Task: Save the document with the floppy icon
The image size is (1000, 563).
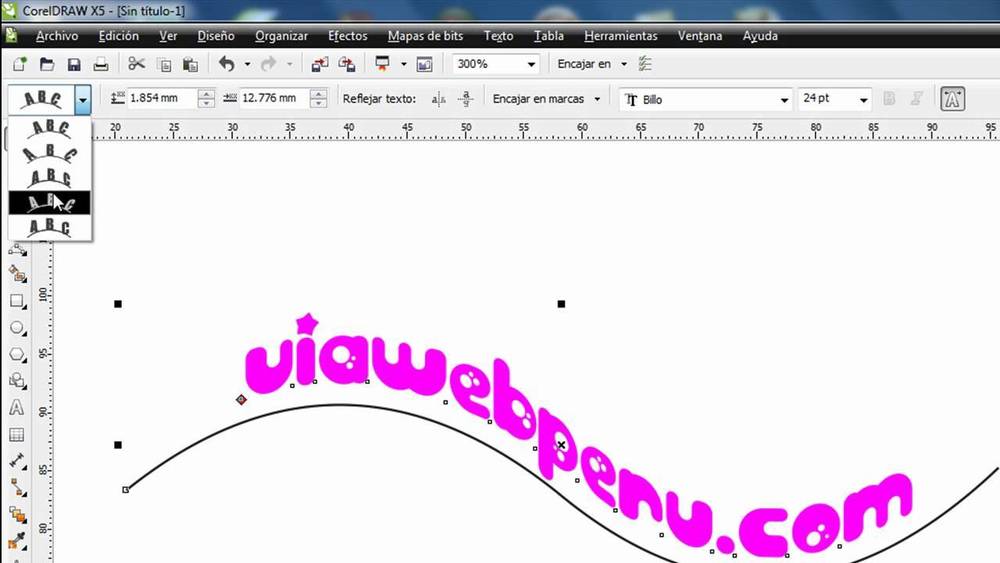Action: pos(74,64)
